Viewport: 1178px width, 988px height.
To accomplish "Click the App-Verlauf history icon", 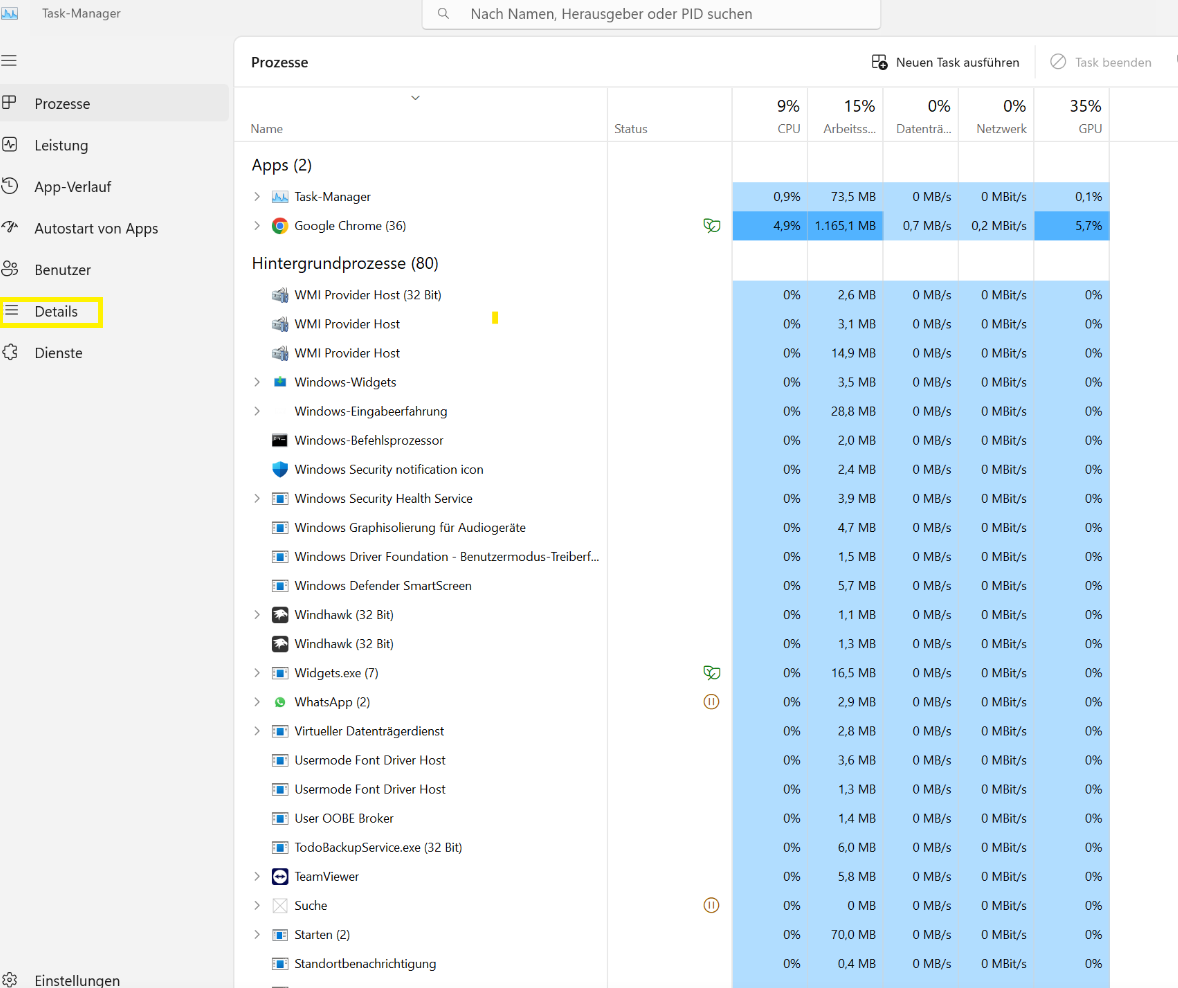I will pos(10,186).
